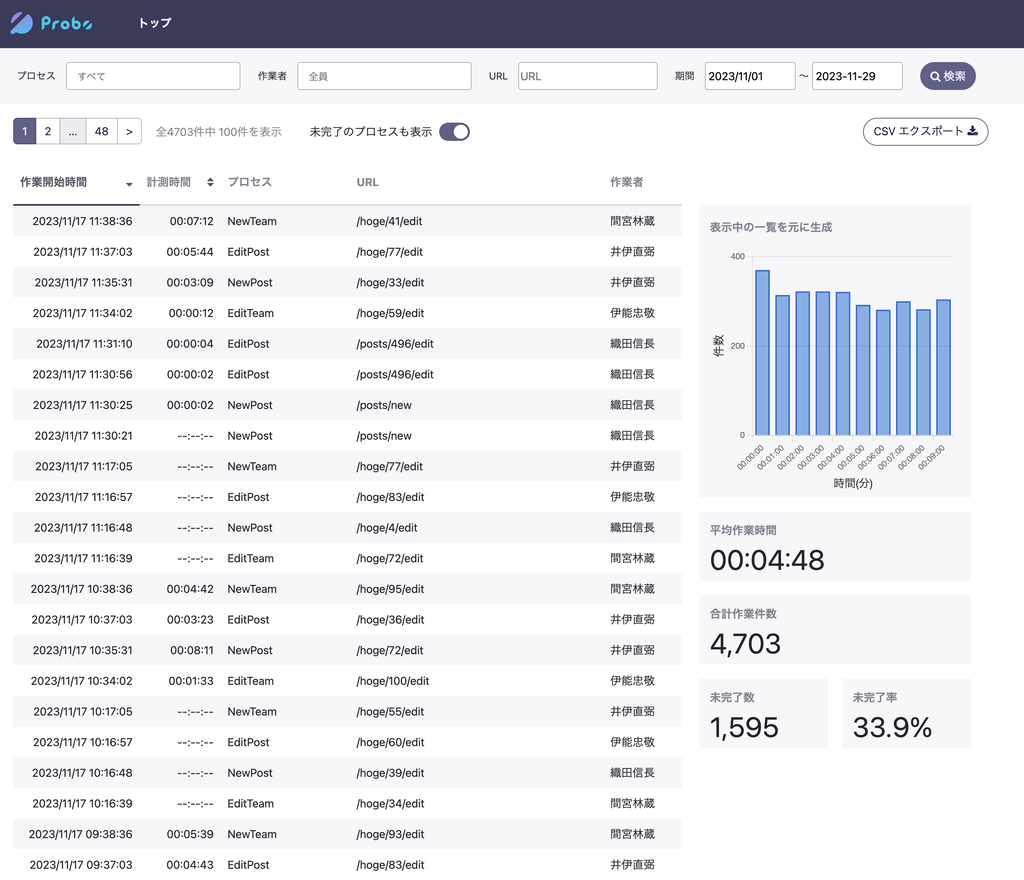Open the 作業者 filter dropdown
This screenshot has height=880, width=1024.
pos(384,76)
